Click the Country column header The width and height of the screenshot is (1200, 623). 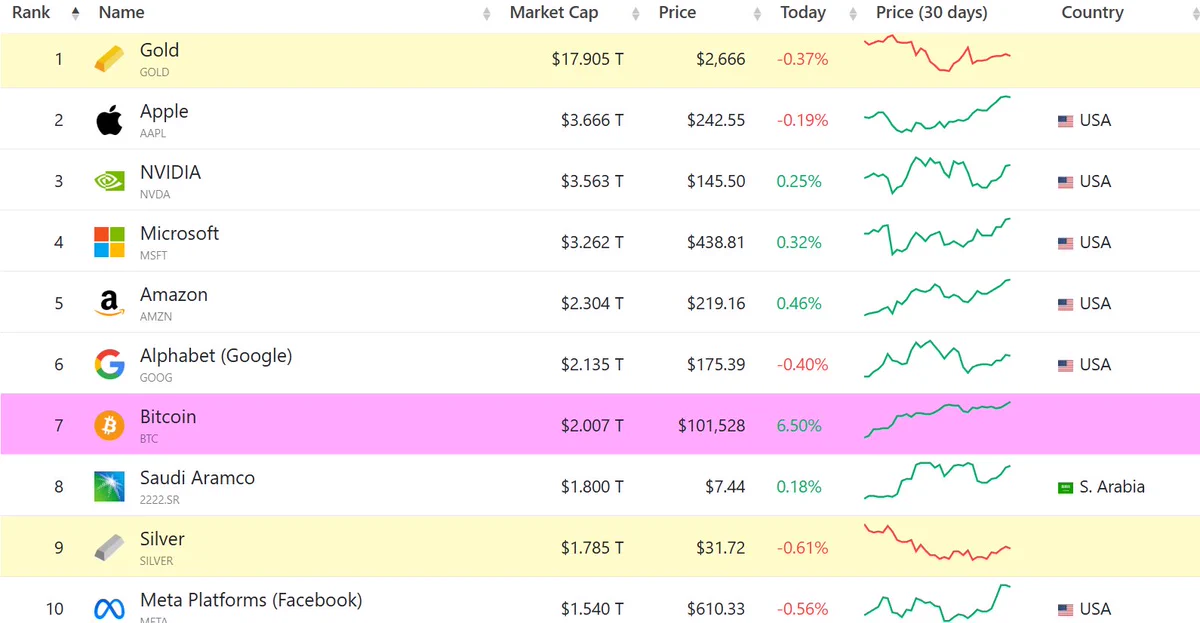1092,13
